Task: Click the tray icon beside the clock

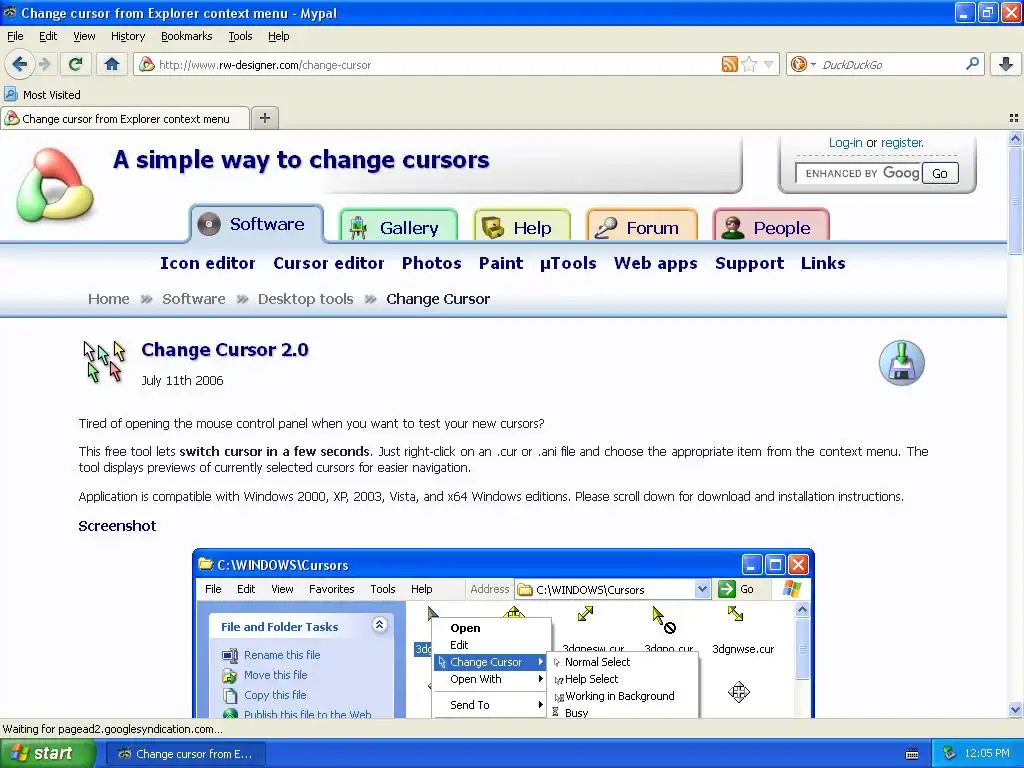Action: click(x=950, y=754)
